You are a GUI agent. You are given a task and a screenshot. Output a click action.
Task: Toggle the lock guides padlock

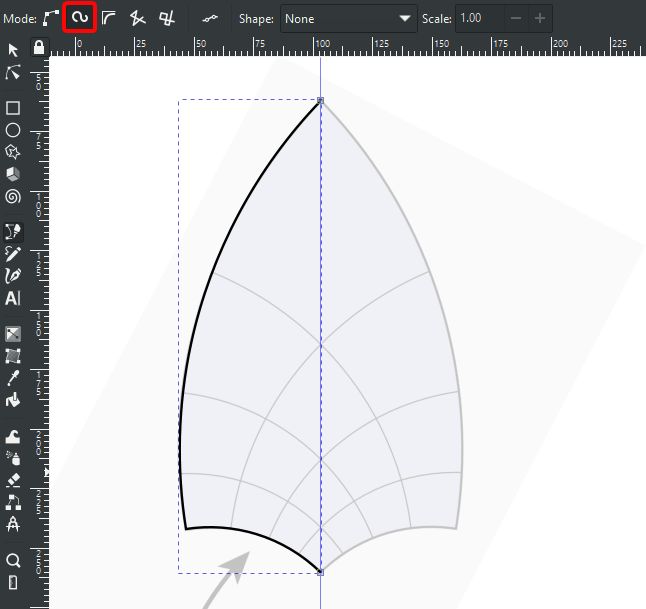click(39, 47)
